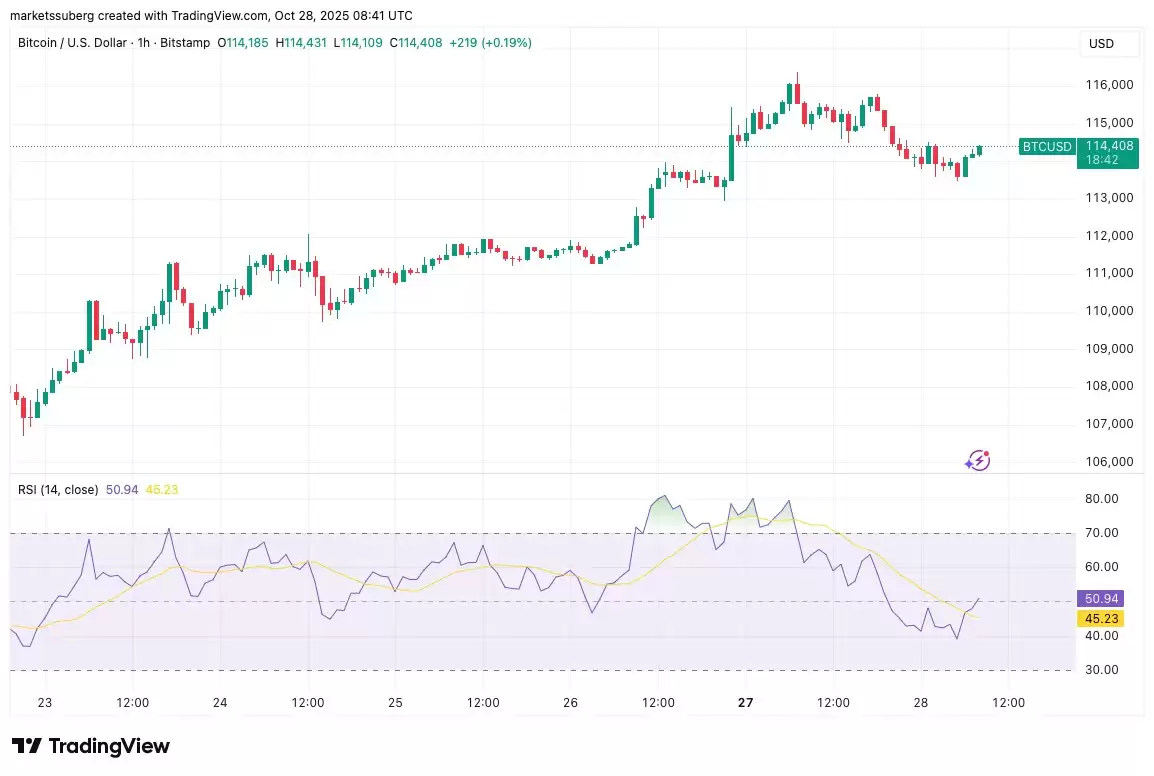This screenshot has width=1154, height=776.
Task: Click the yellow RSI average badge 45.23
Action: [x=1101, y=618]
